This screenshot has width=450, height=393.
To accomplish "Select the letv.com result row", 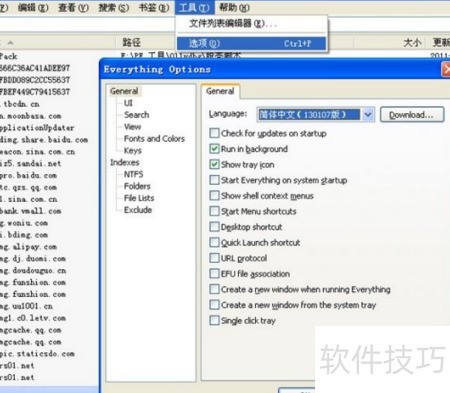I will tap(33, 318).
